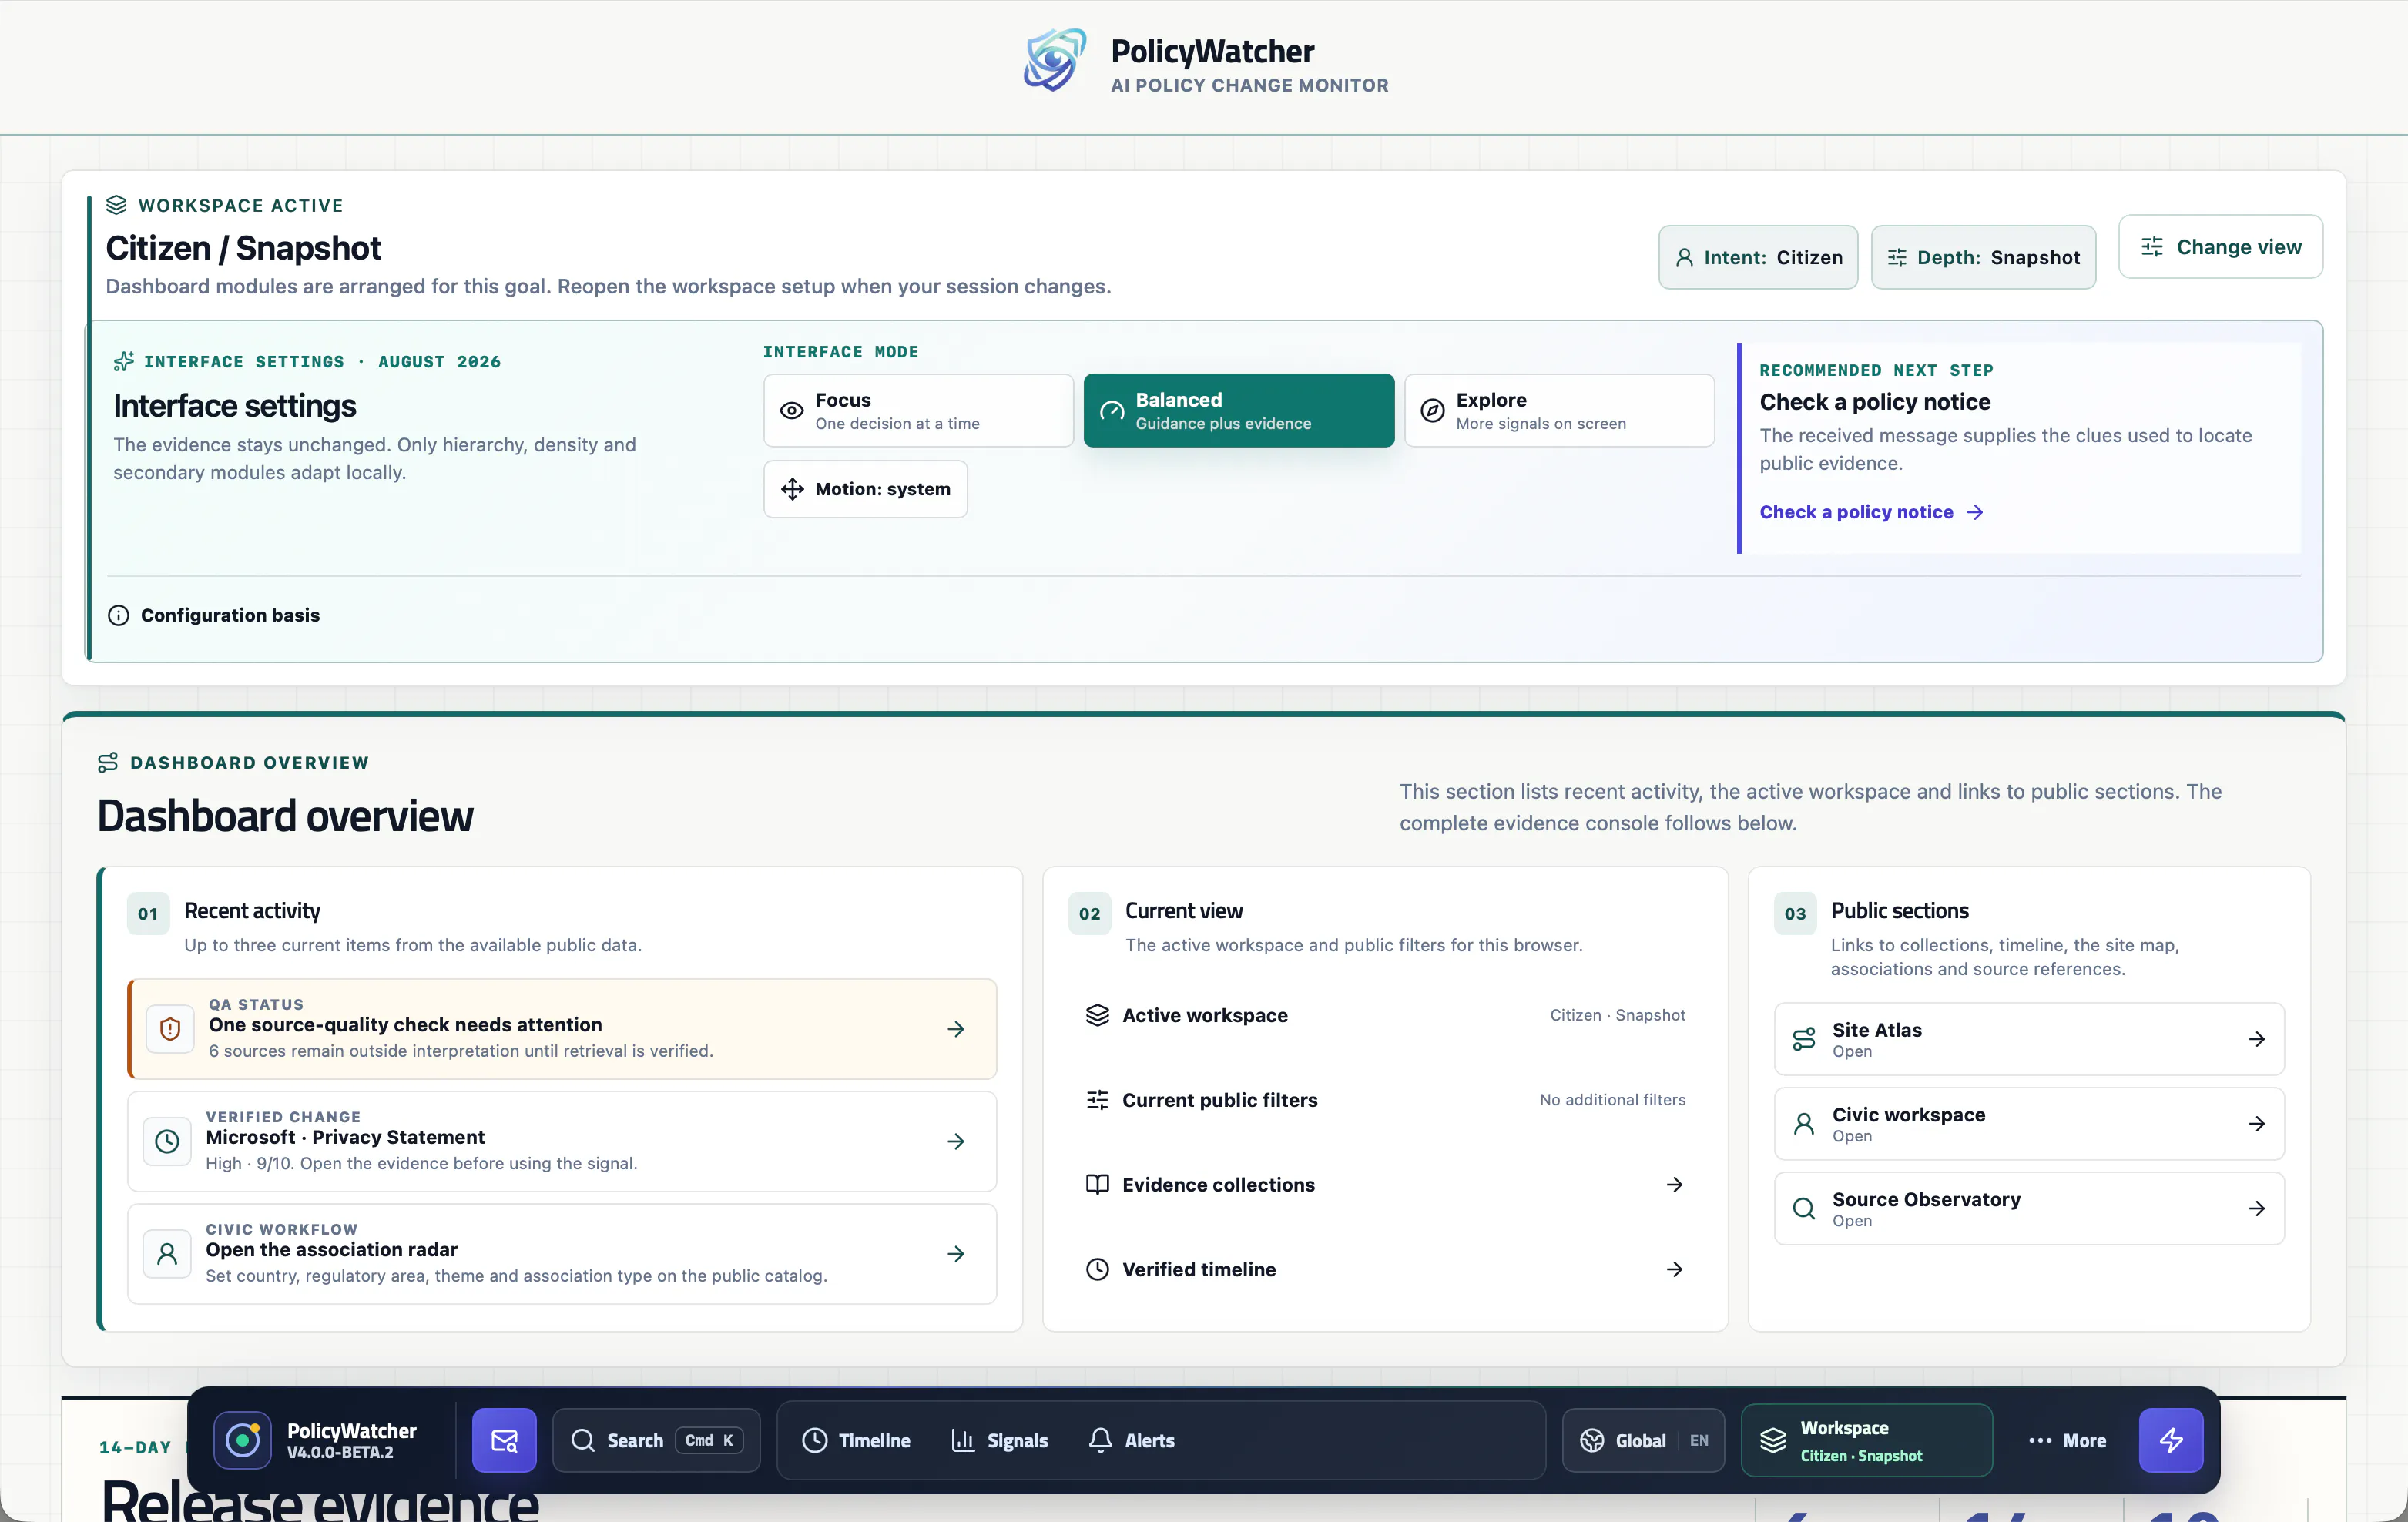Click the clock icon in Verified Change row

(x=167, y=1141)
